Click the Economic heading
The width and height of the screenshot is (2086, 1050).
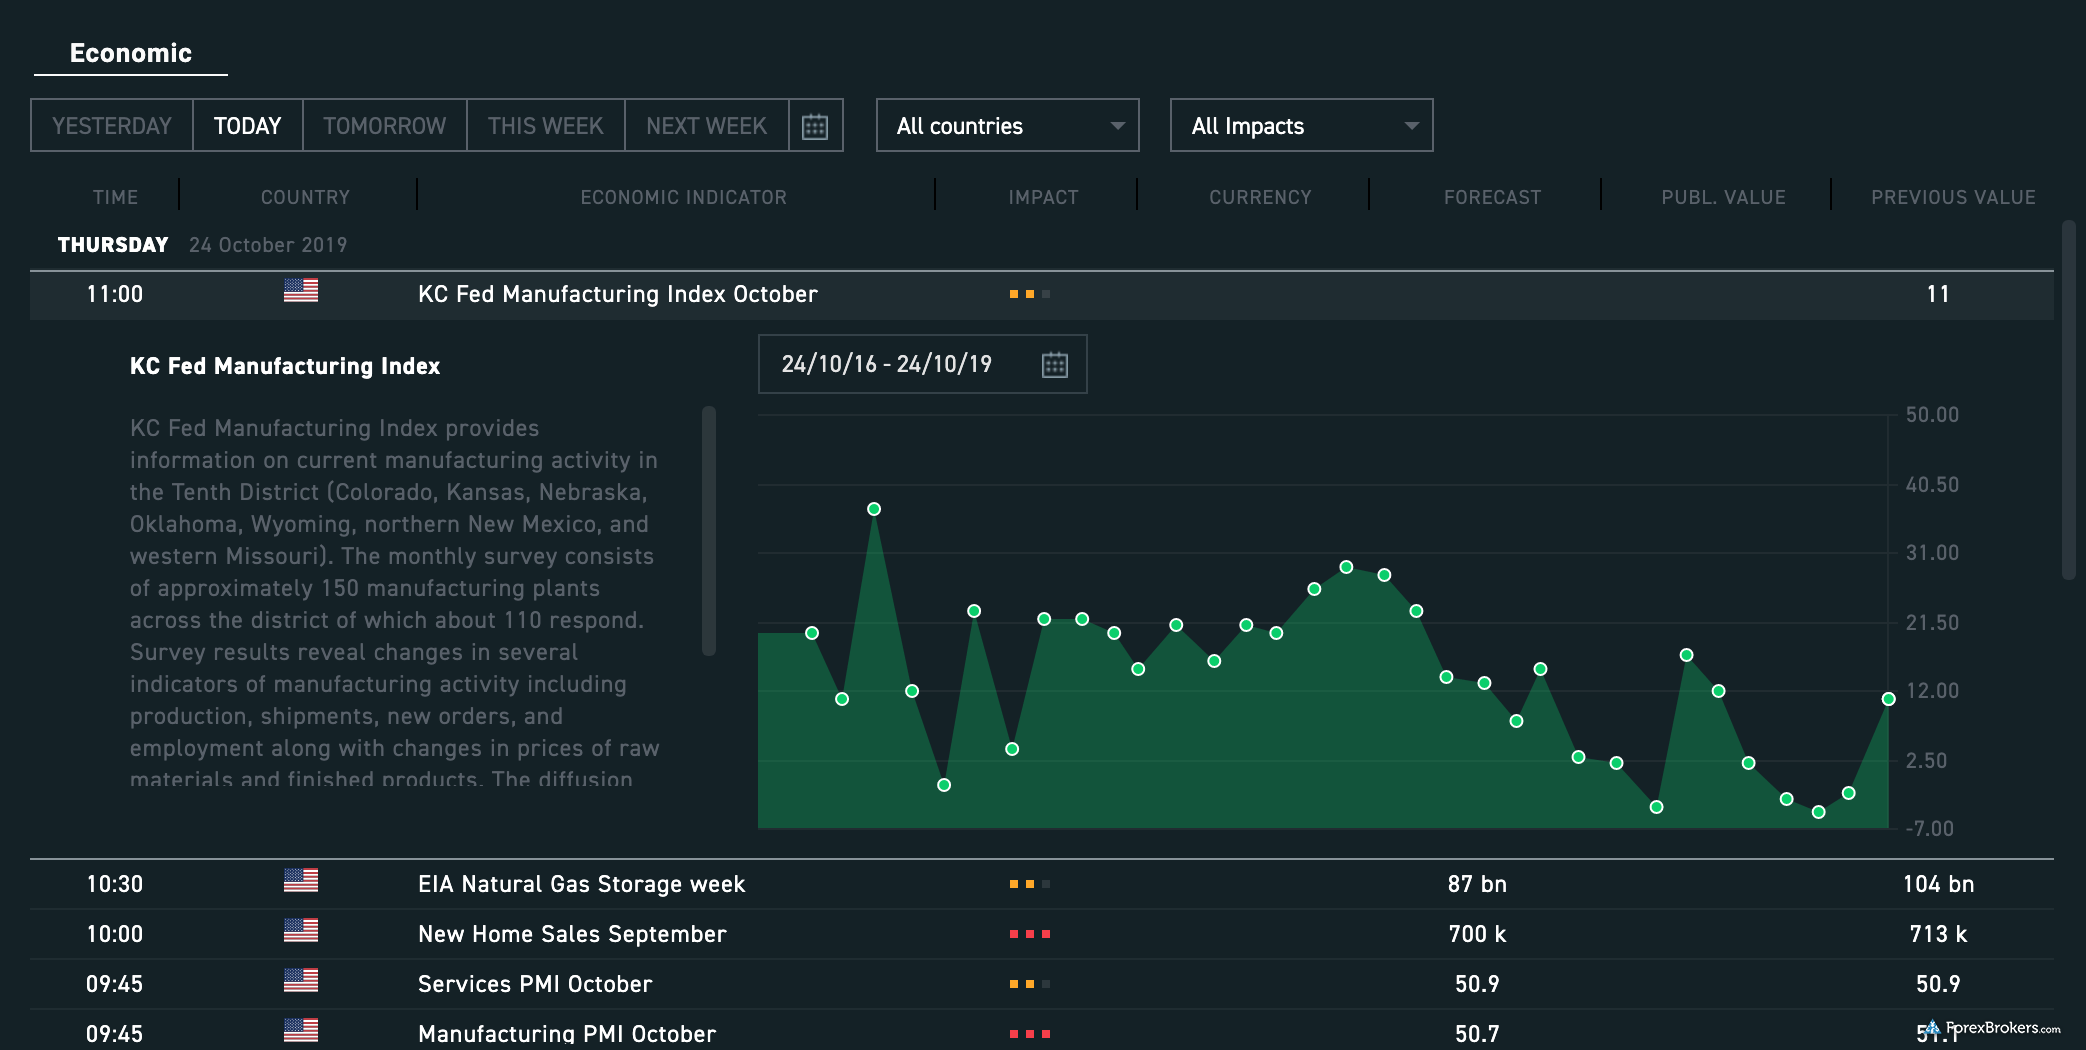[130, 53]
